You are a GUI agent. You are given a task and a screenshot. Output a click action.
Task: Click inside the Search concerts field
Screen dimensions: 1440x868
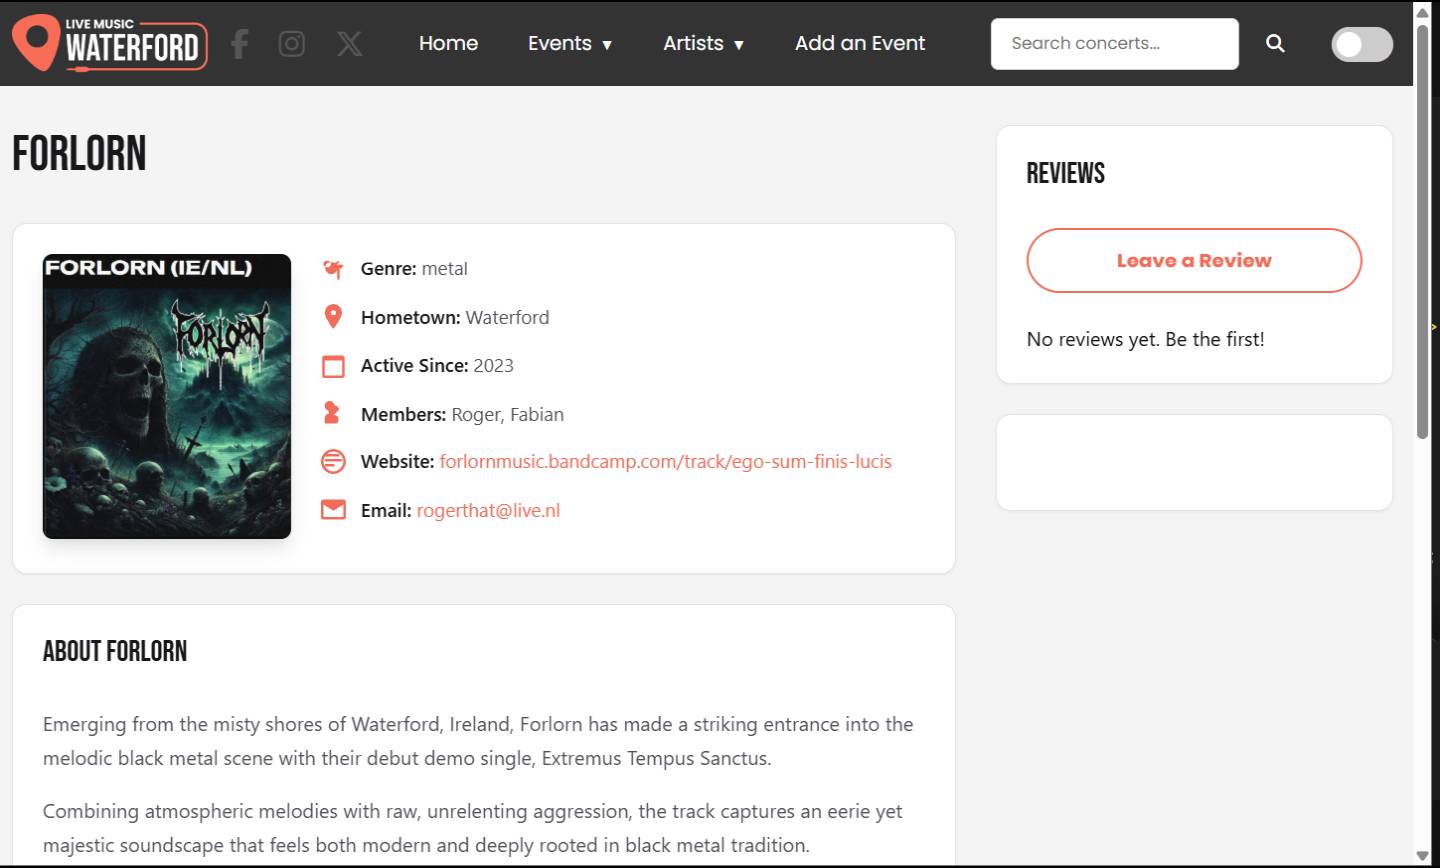pyautogui.click(x=1114, y=43)
